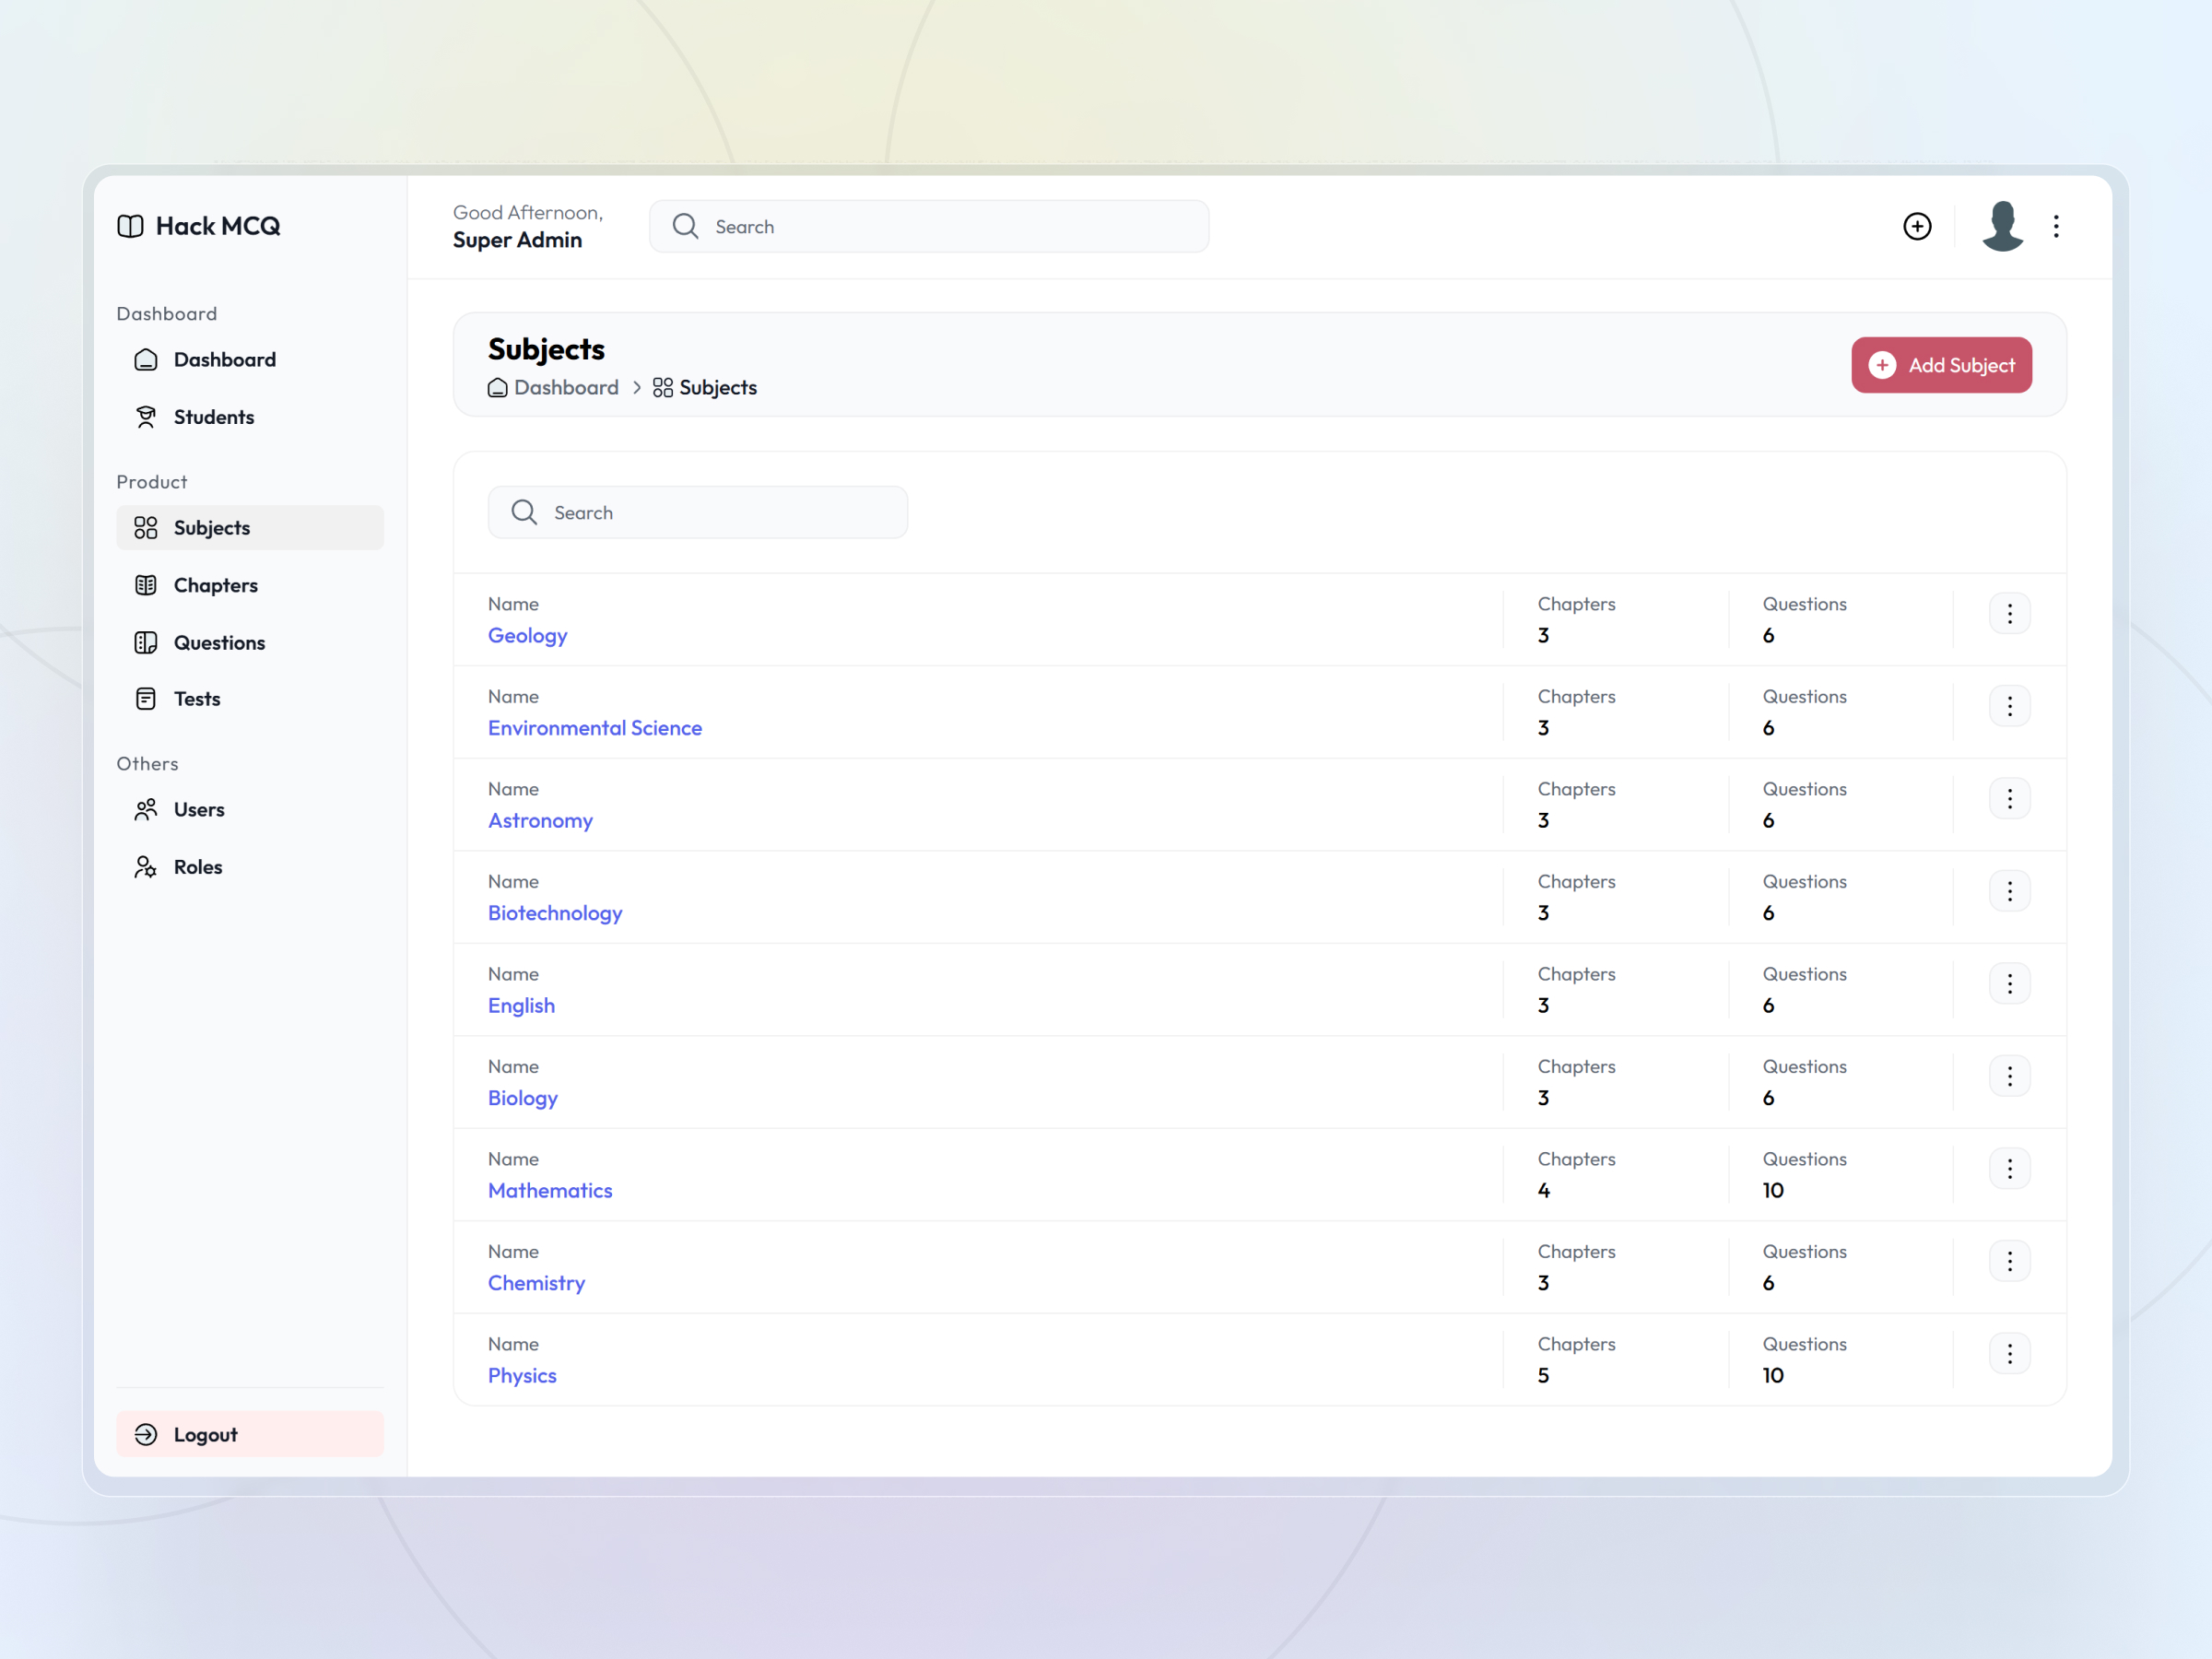This screenshot has height=1659, width=2212.
Task: Select the Roles icon in the sidebar
Action: point(146,867)
